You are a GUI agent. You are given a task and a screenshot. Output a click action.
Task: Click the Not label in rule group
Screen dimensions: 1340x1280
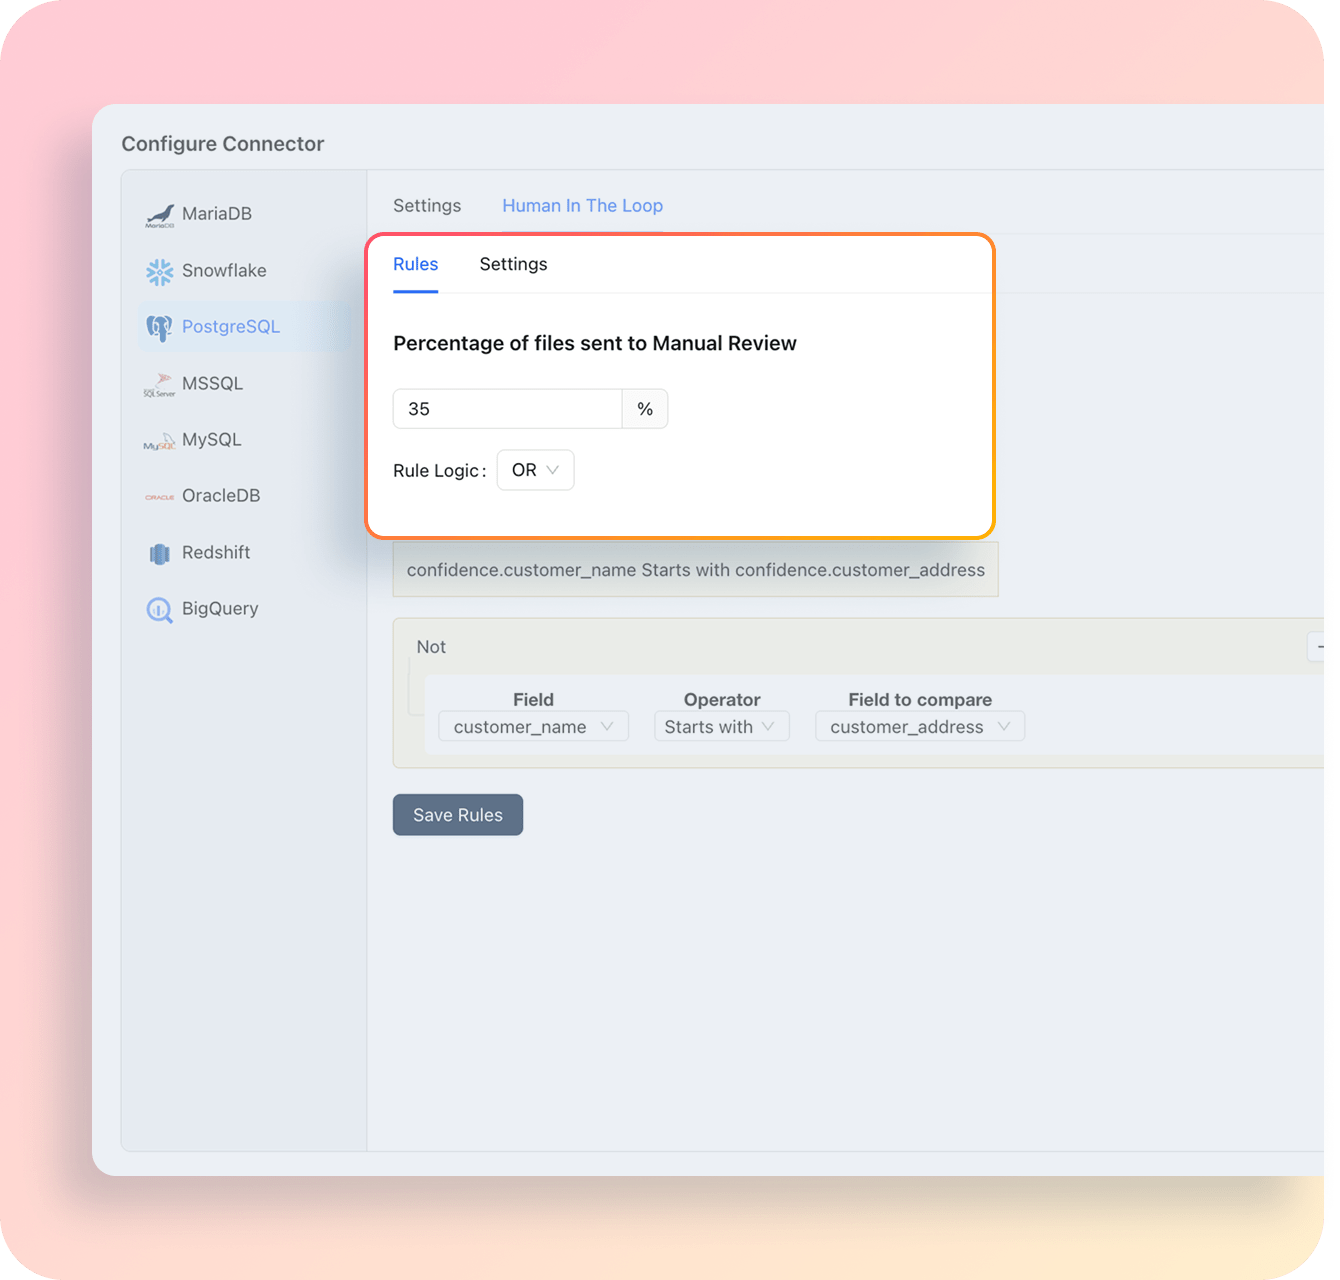tap(431, 647)
